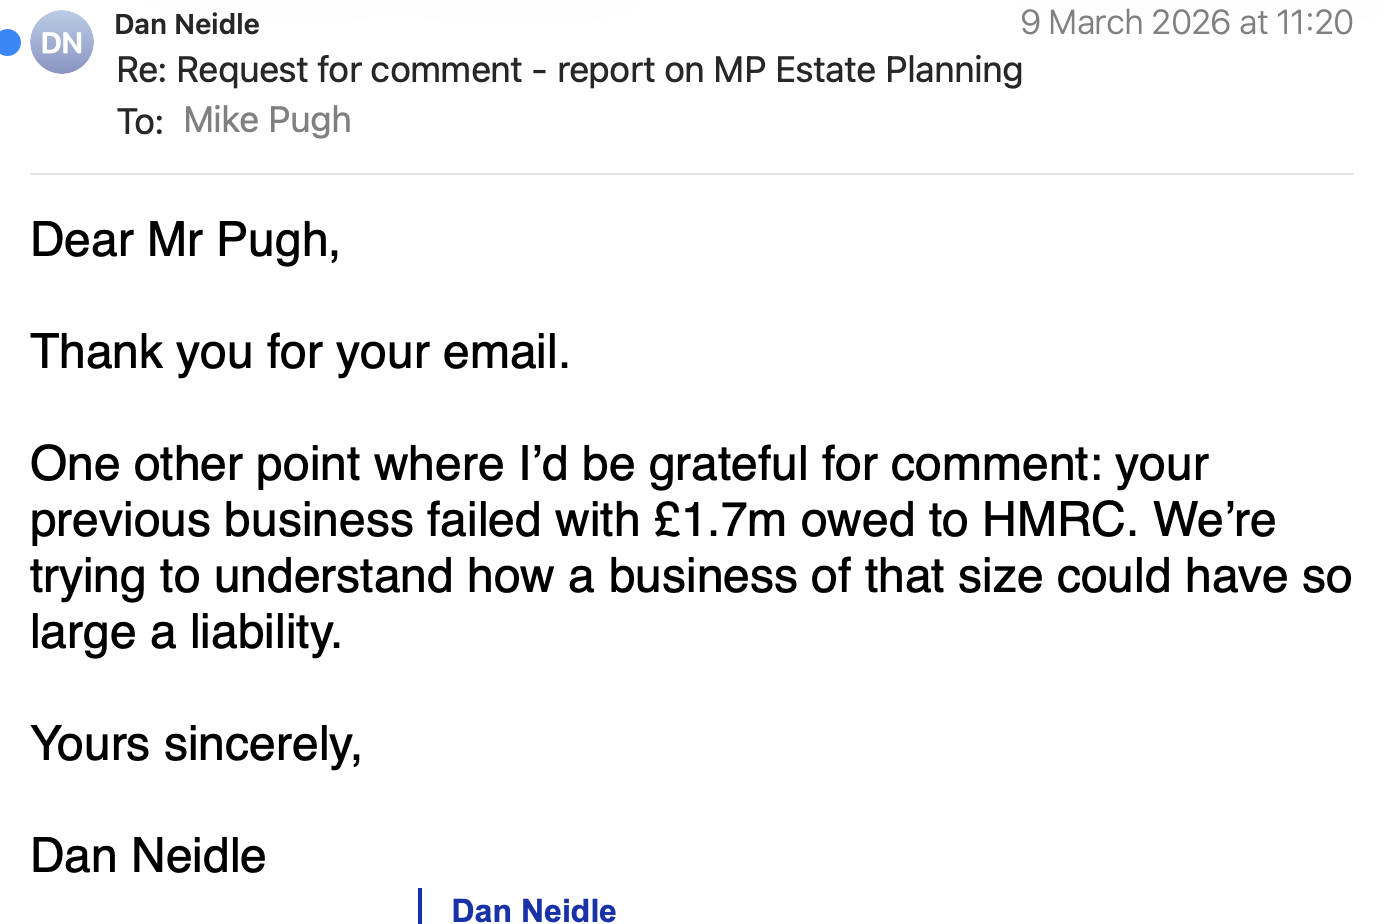This screenshot has height=924, width=1384.
Task: Click the blue quote bar before the signature
Action: coord(421,906)
